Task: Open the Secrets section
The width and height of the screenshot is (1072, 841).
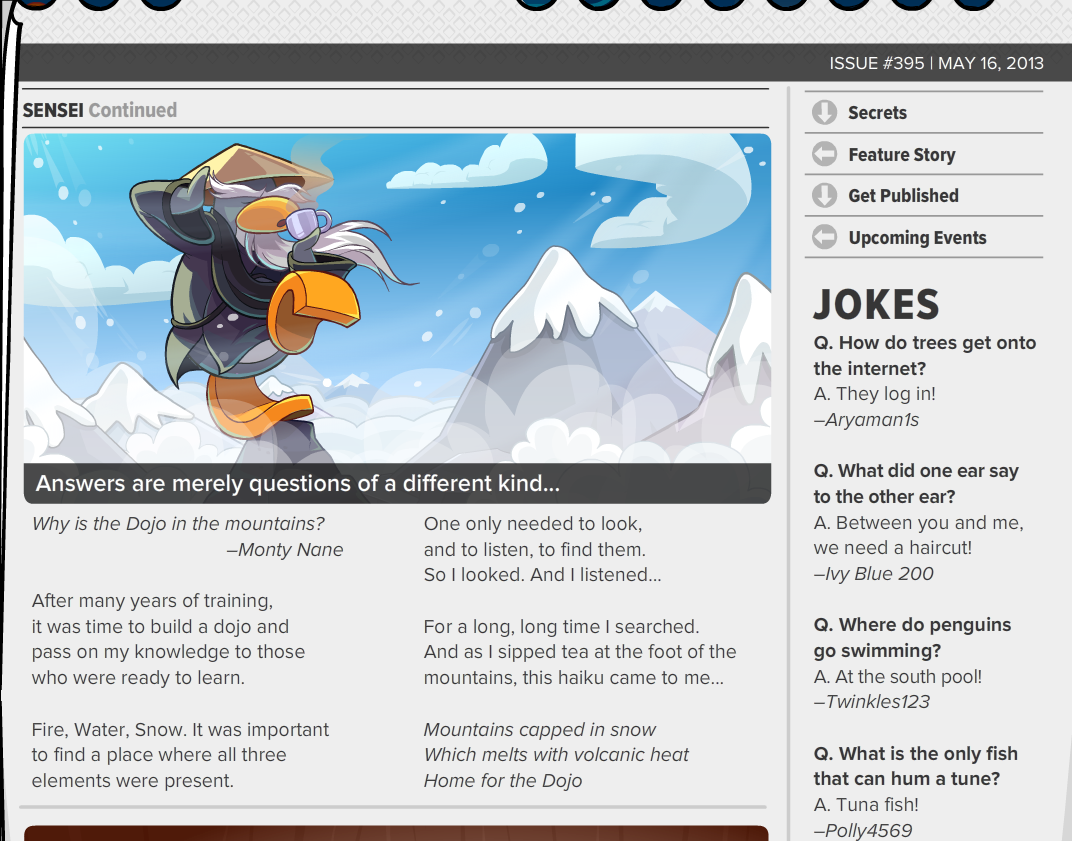Action: (924, 113)
